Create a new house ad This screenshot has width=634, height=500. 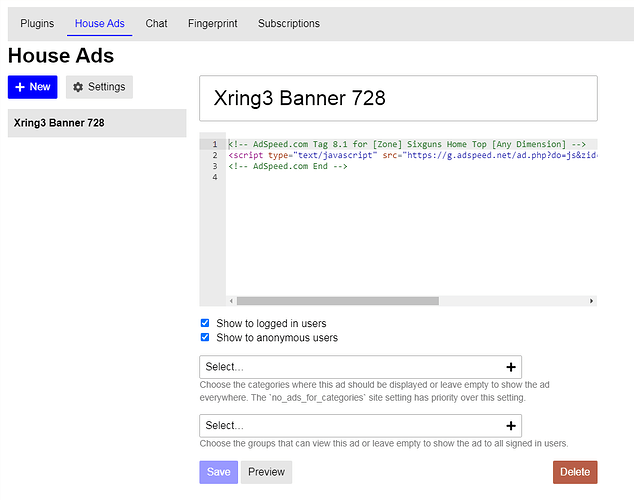pyautogui.click(x=32, y=87)
